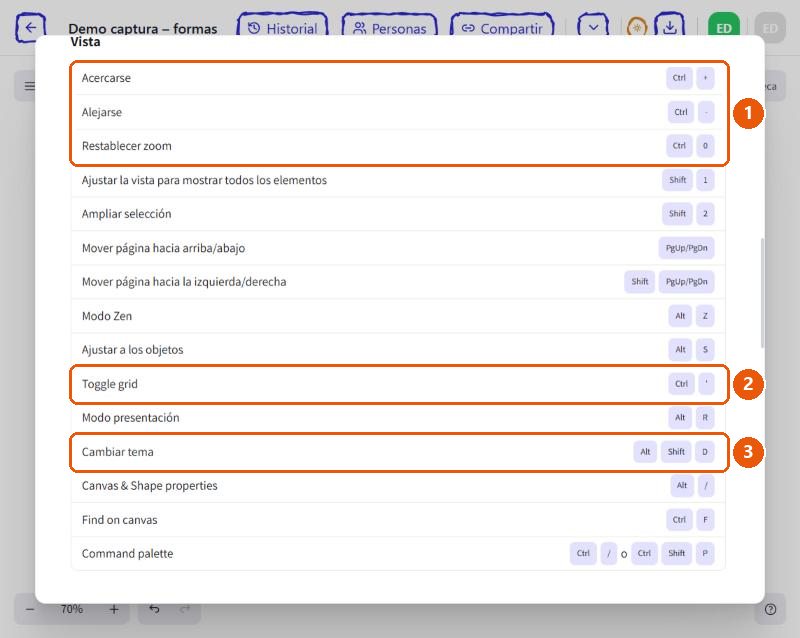Click the "PgUp/PgDn" key in arriba/abajo row
This screenshot has height=638, width=800.
pos(686,248)
